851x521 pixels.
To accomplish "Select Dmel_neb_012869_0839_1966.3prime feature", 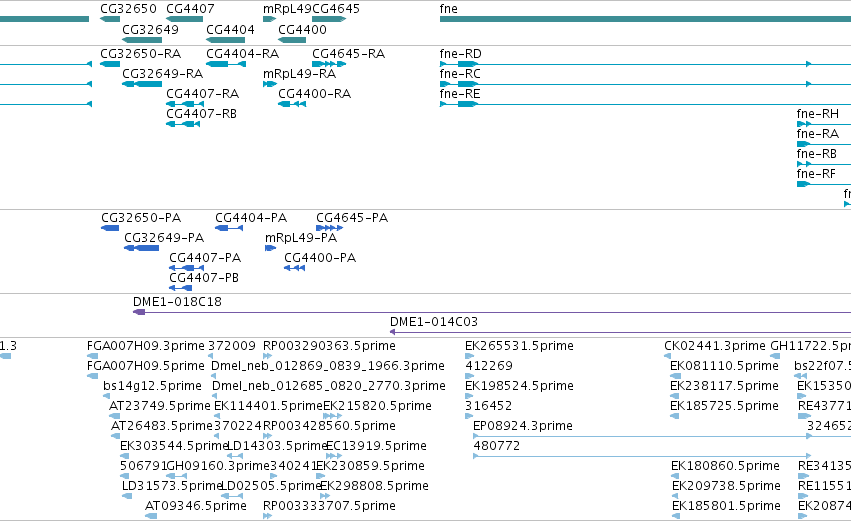I will tap(328, 366).
